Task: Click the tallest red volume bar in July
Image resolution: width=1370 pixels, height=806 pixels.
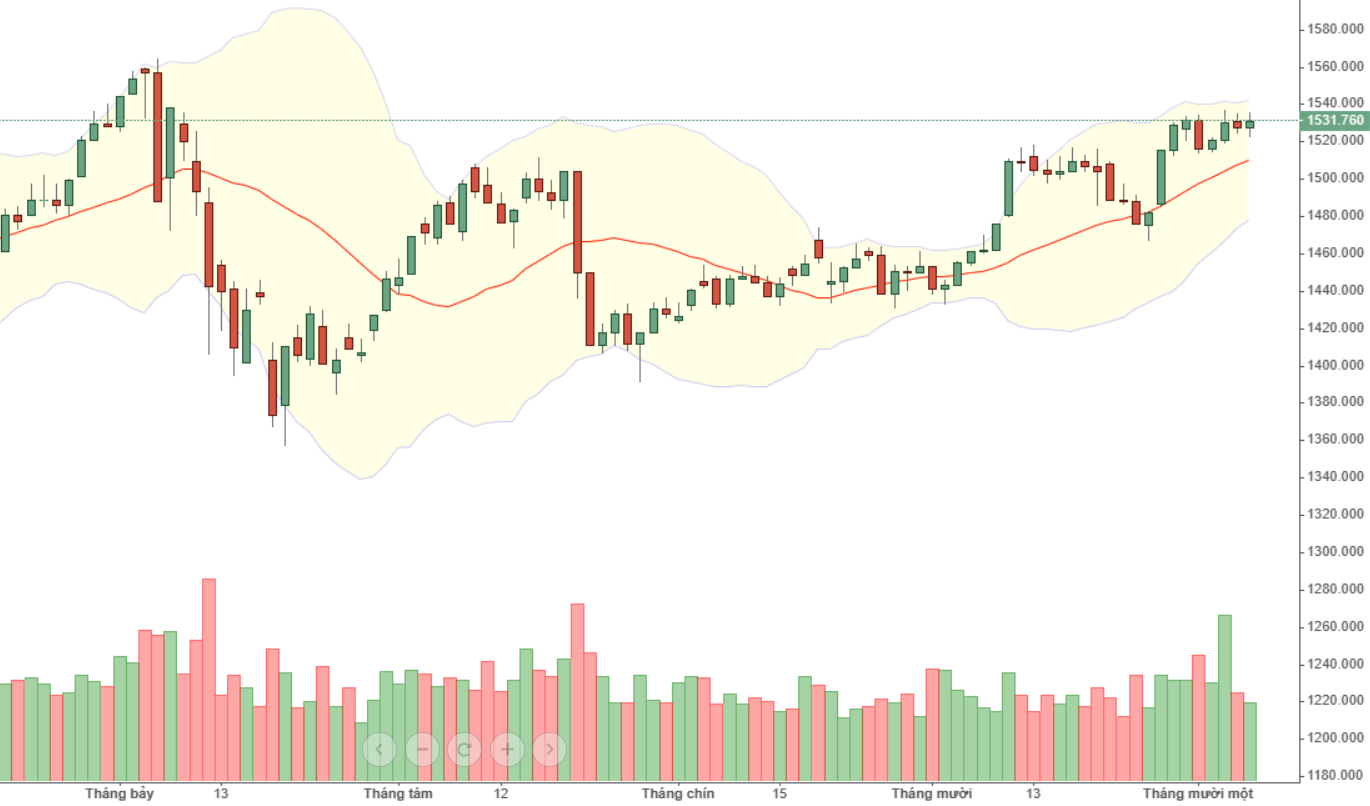Action: pyautogui.click(x=209, y=680)
